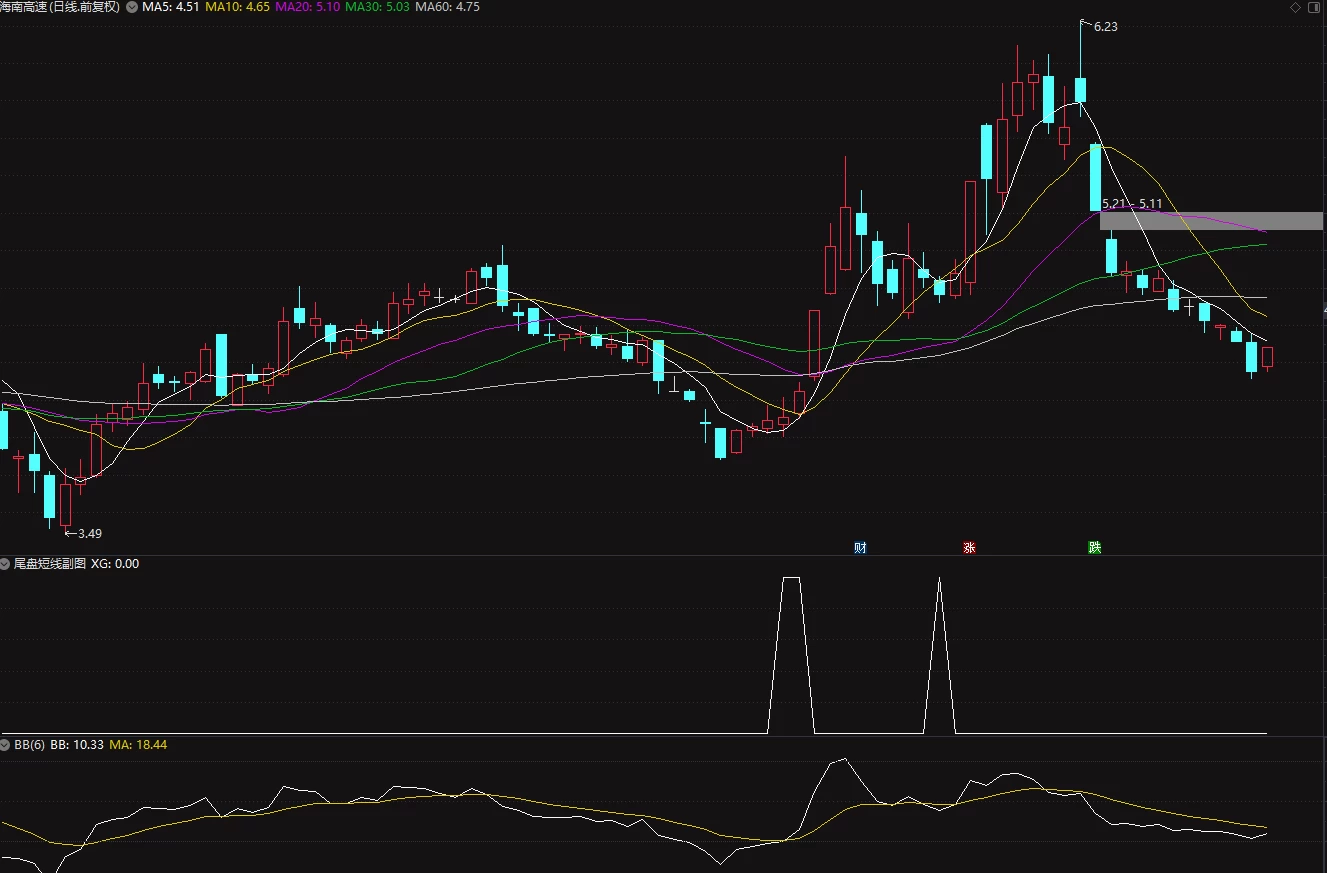Click the red 涨 event marker

coord(969,547)
